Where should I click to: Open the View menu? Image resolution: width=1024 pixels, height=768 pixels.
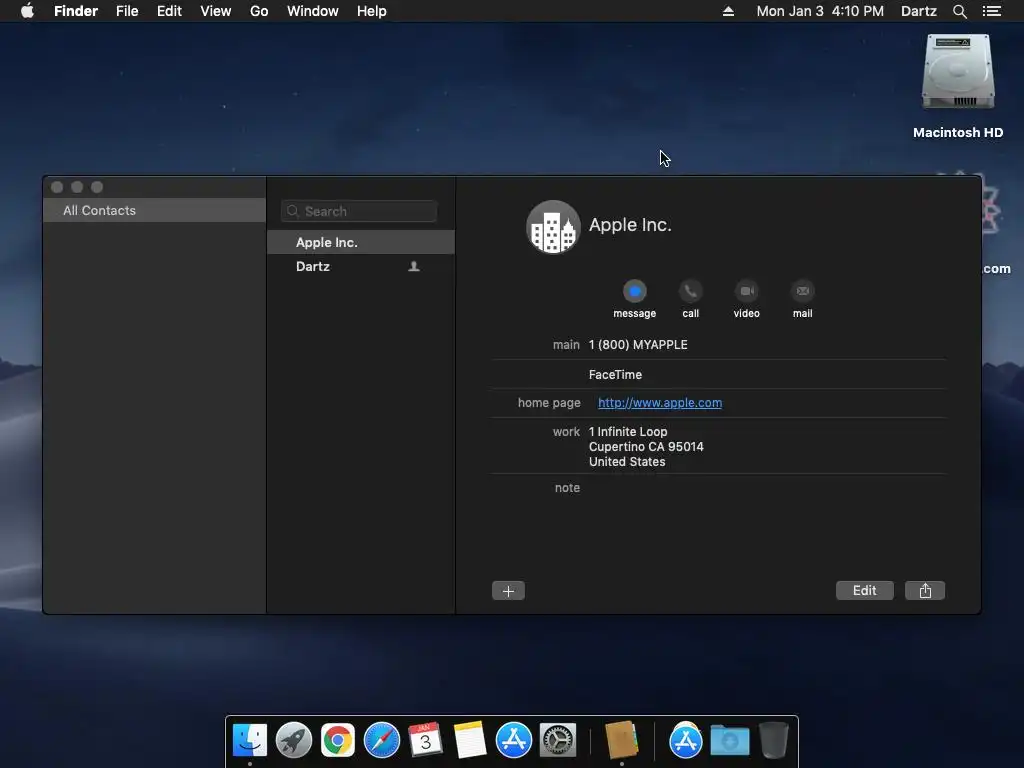[216, 11]
